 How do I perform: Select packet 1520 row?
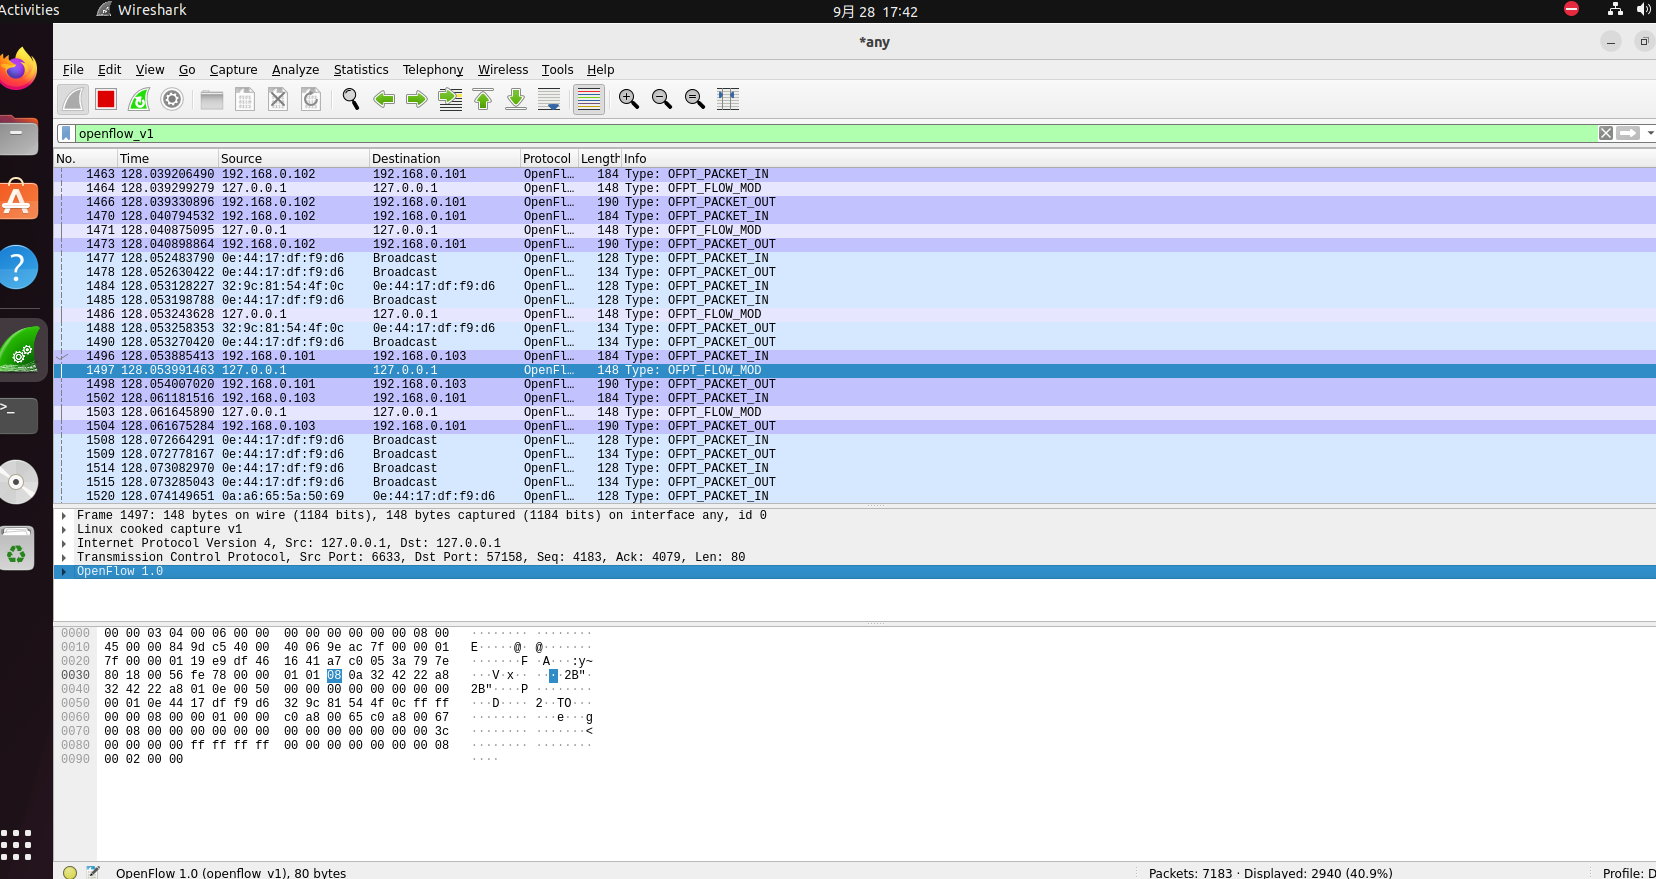pos(855,496)
